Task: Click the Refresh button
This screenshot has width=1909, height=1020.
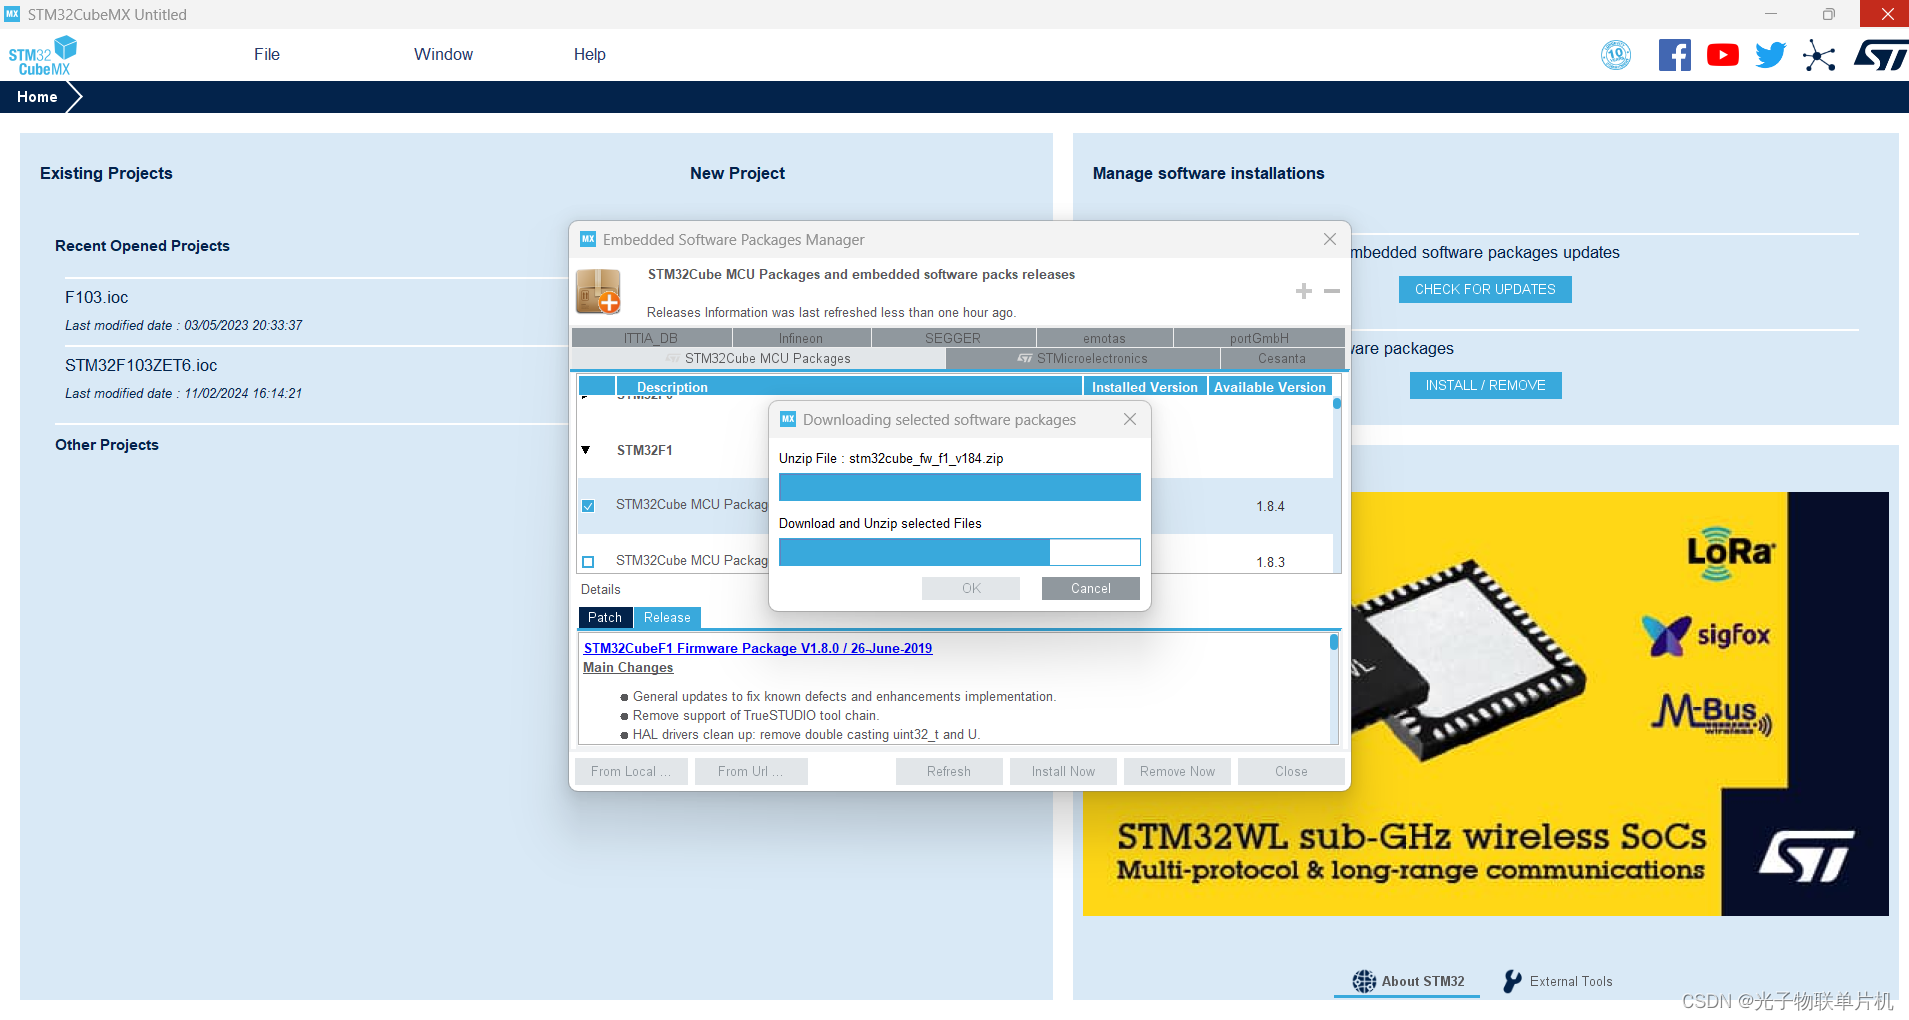Action: [949, 771]
